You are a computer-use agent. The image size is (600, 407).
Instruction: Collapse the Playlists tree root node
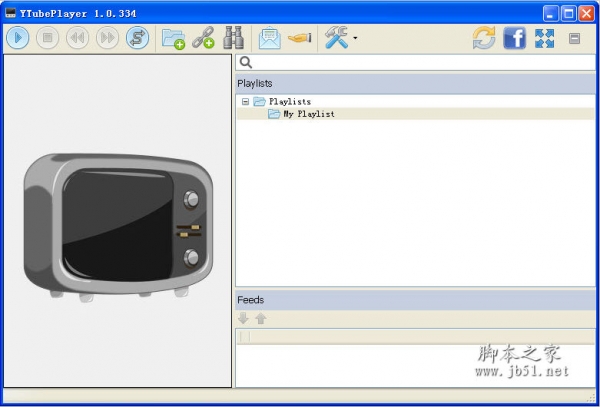click(246, 102)
